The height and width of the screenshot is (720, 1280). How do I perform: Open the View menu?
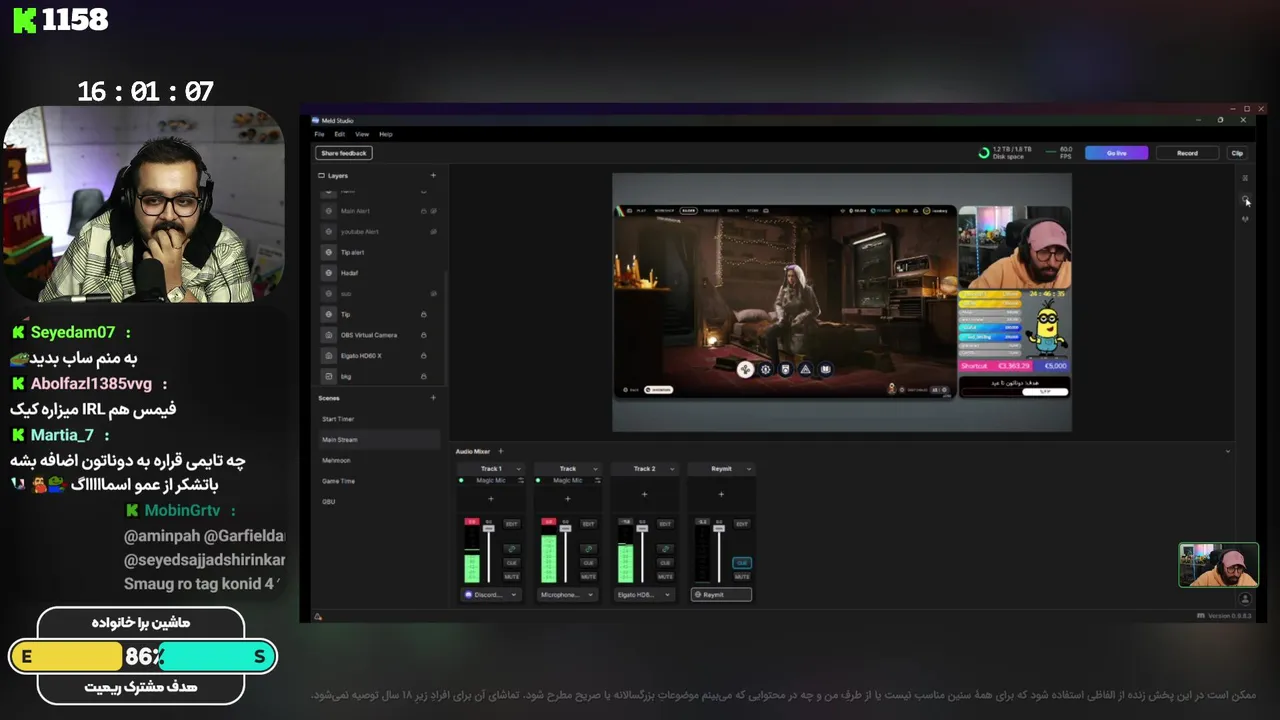click(x=362, y=134)
